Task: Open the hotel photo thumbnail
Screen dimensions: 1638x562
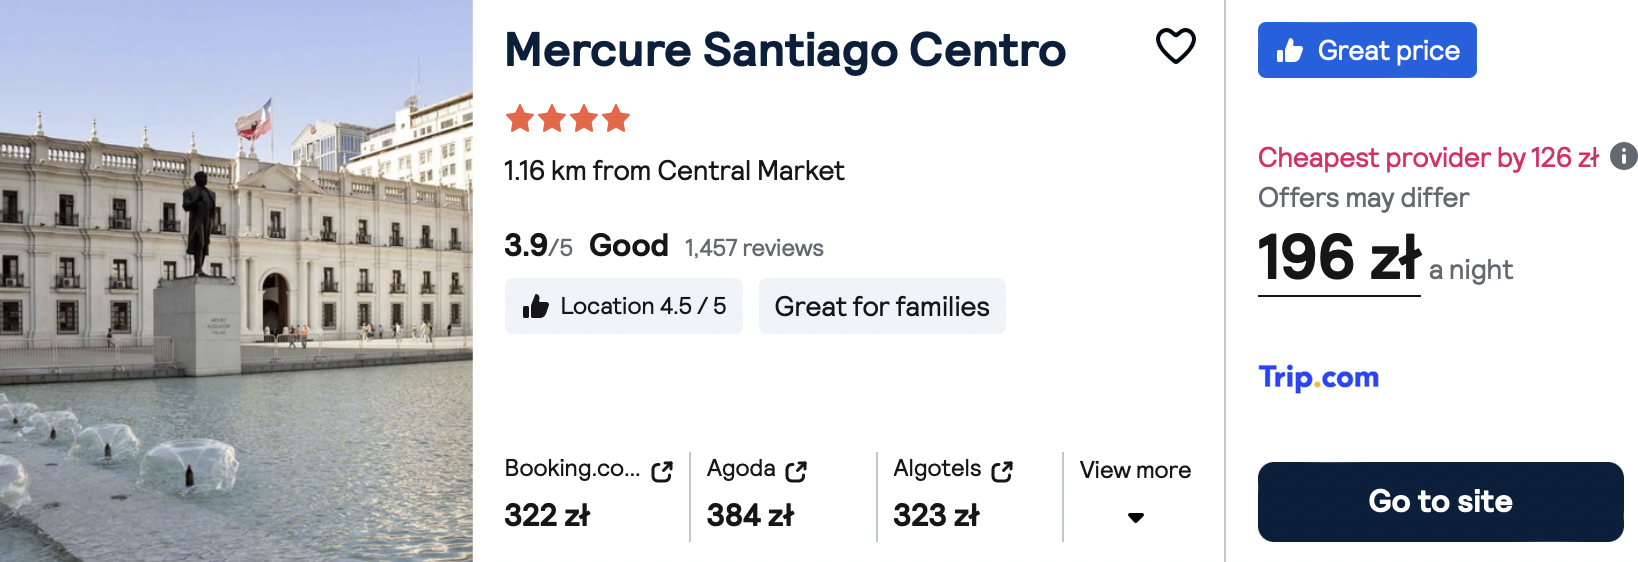Action: tap(236, 281)
